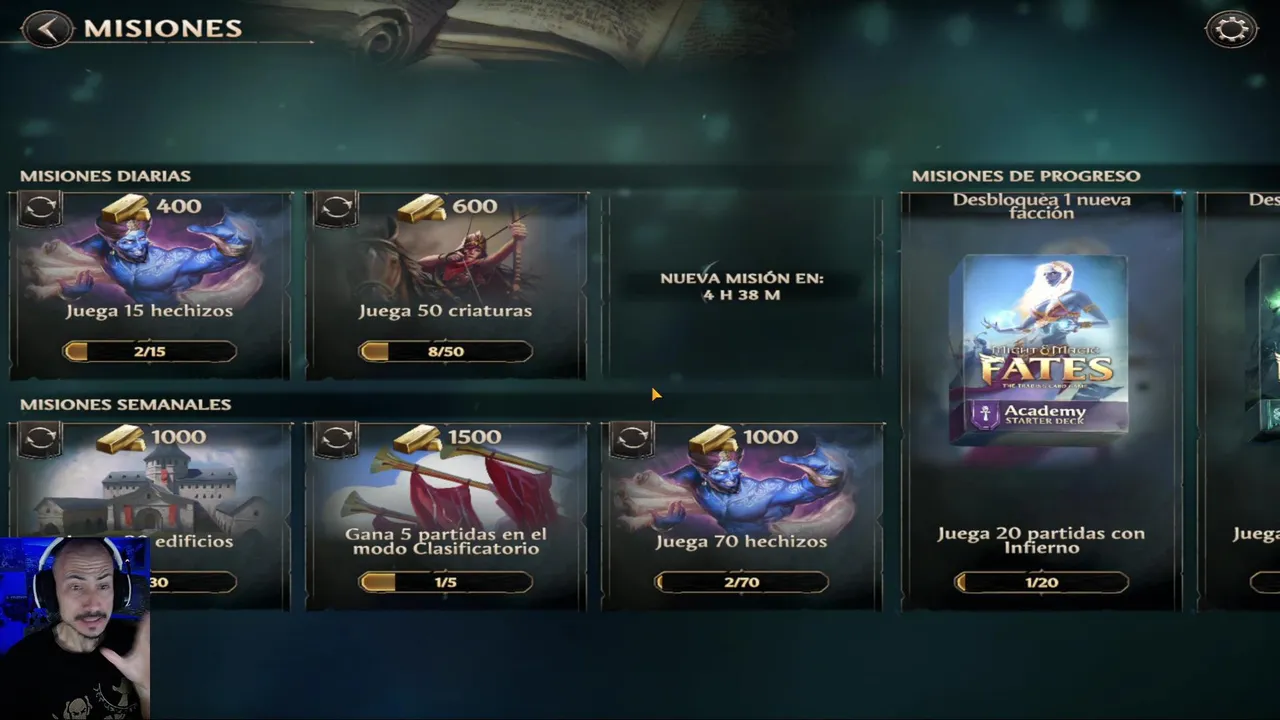
Task: Open the settings gear icon
Action: click(1231, 29)
